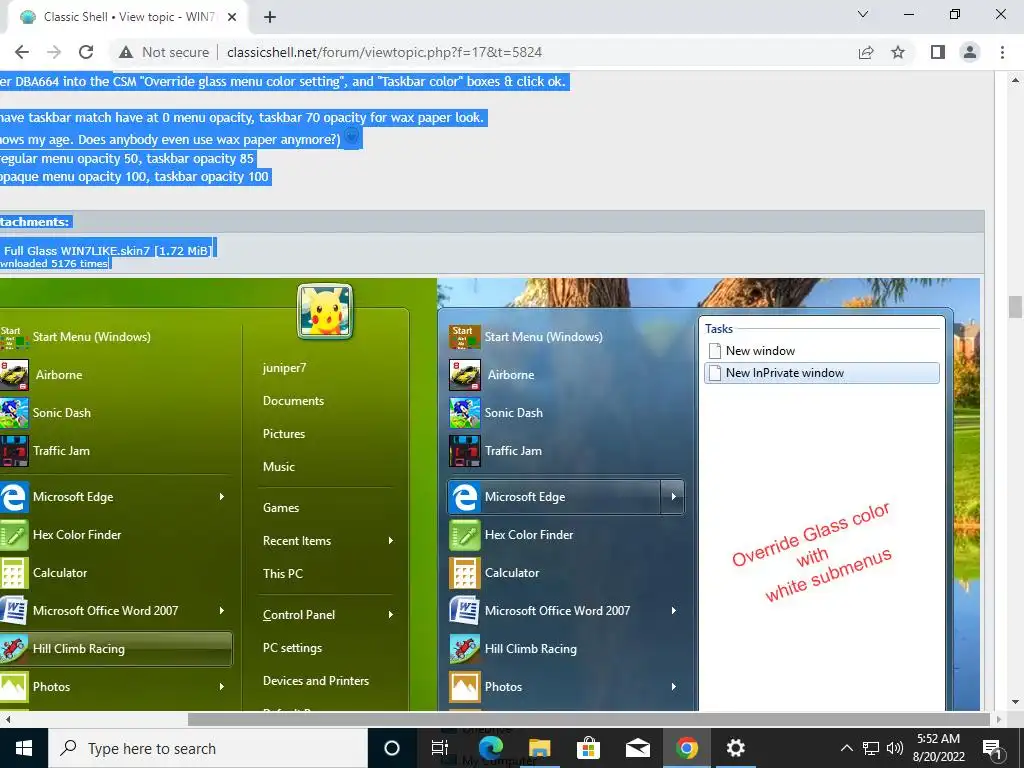Image resolution: width=1024 pixels, height=768 pixels.
Task: Open the clock showing 5:52 AM
Action: (x=938, y=748)
